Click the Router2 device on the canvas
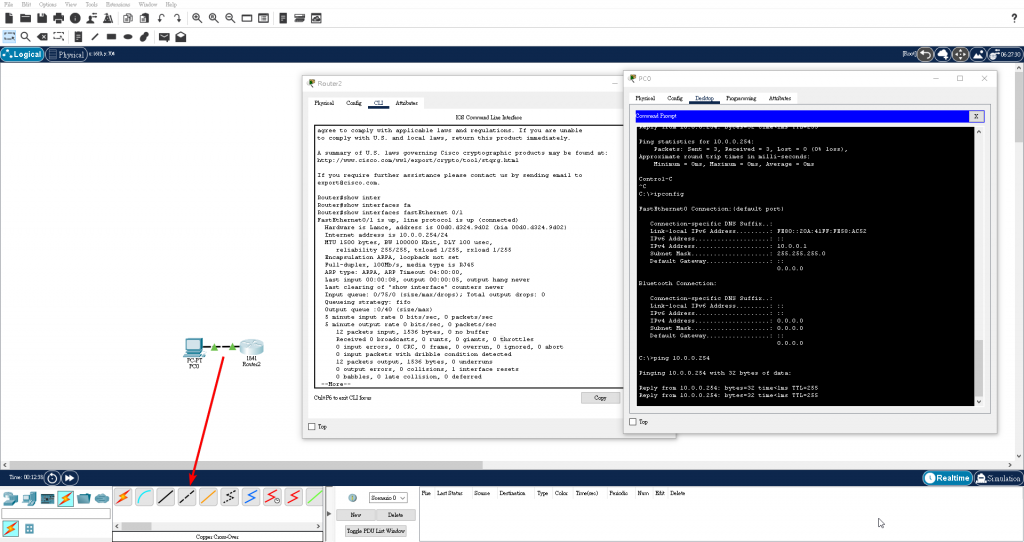Image resolution: width=1024 pixels, height=542 pixels. 251,348
